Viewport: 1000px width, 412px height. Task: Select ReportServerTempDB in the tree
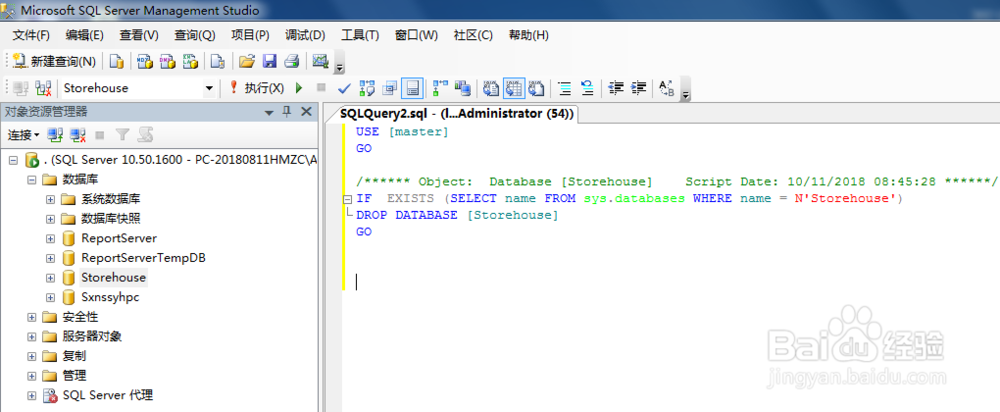pos(143,258)
